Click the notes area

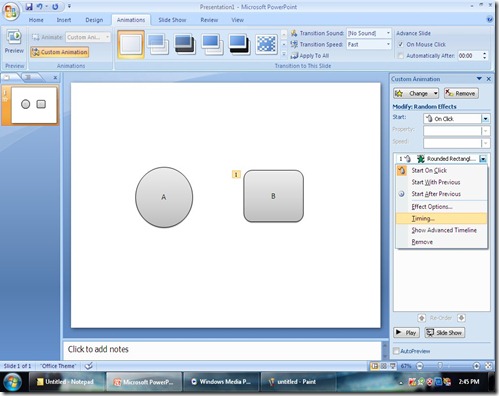click(x=222, y=350)
